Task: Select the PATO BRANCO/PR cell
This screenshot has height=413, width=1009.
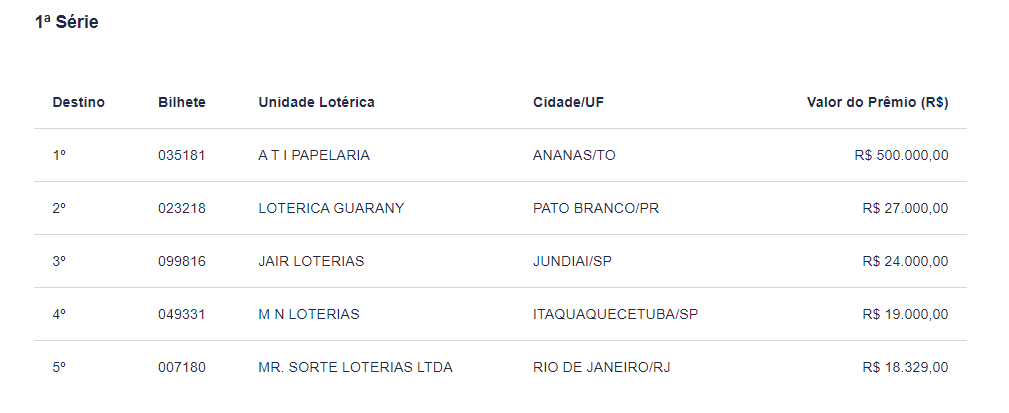Action: coord(596,208)
